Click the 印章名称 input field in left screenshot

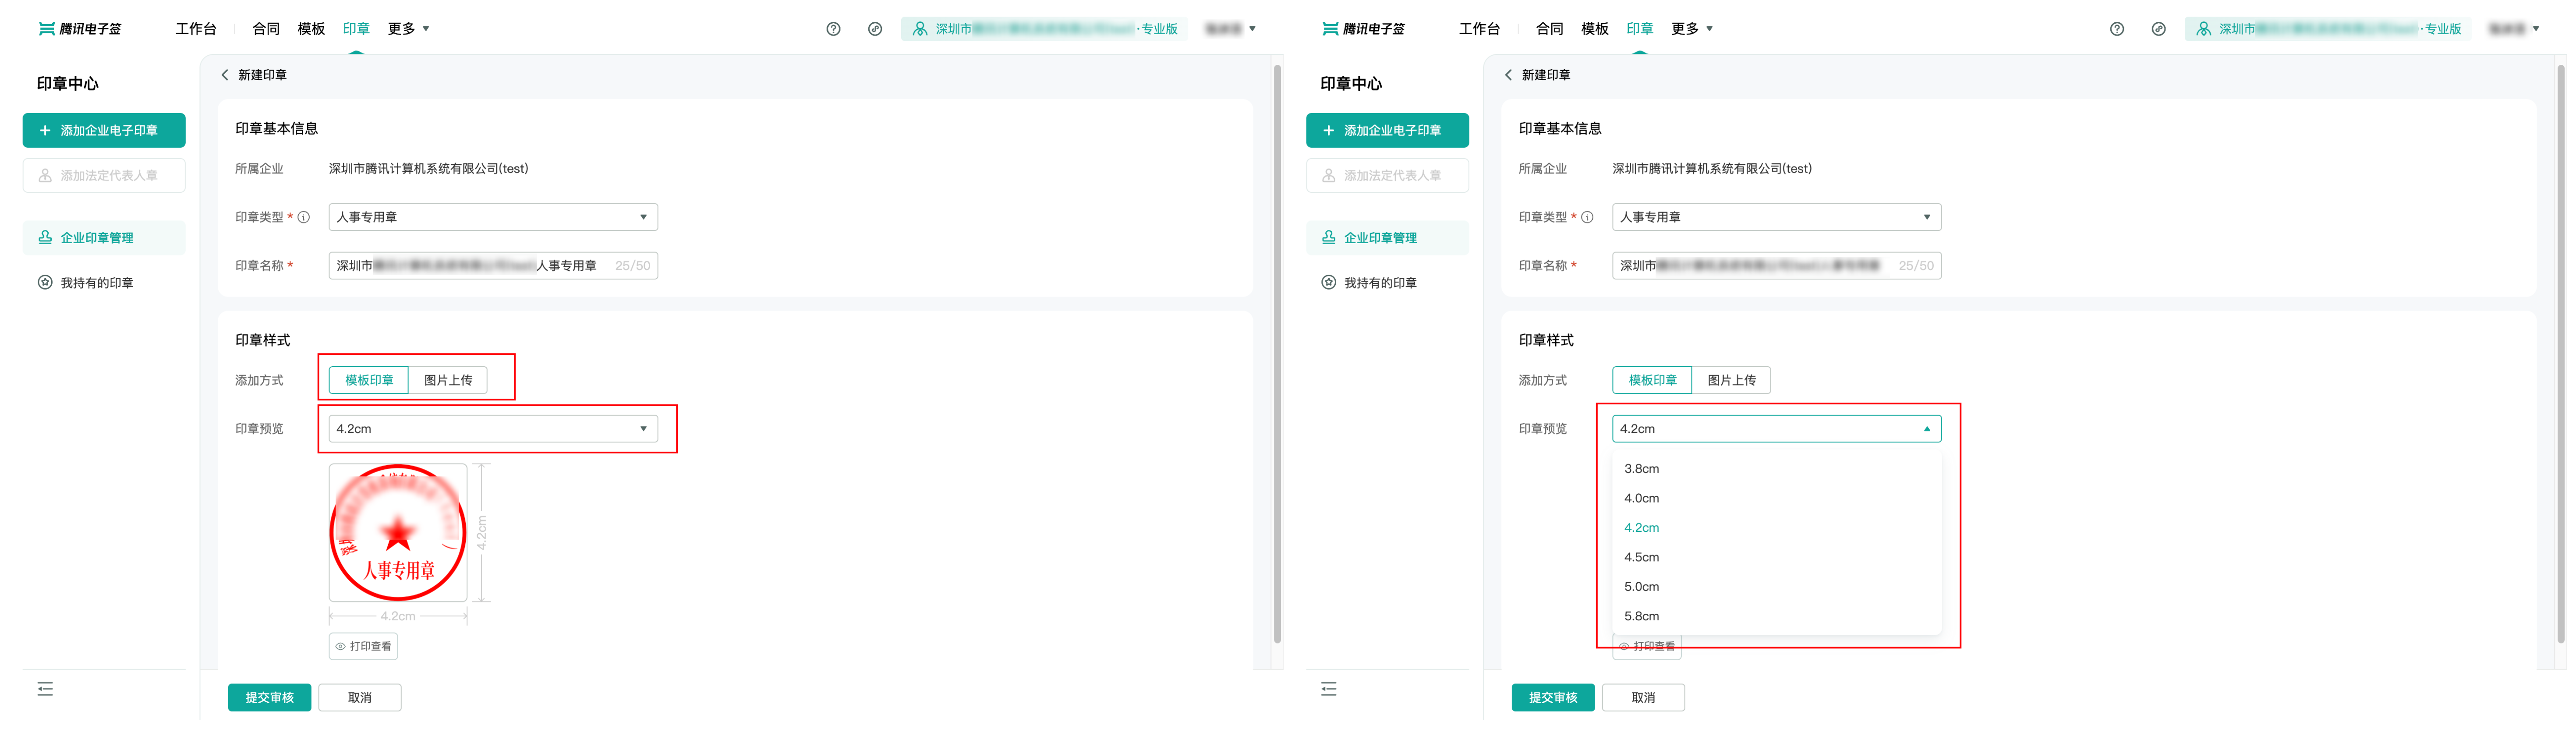[493, 266]
